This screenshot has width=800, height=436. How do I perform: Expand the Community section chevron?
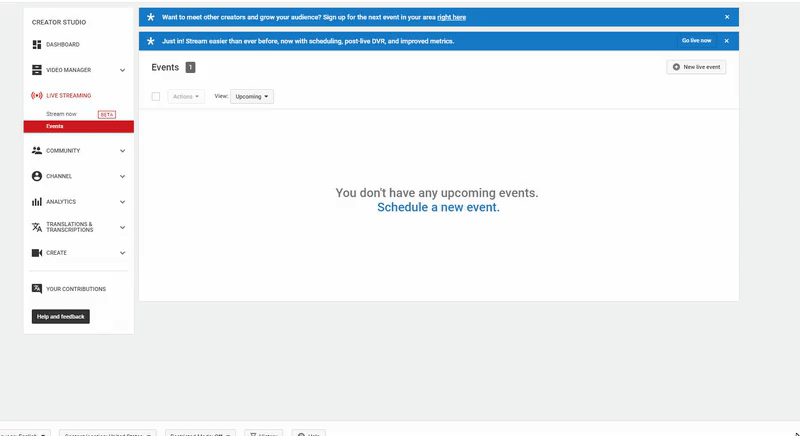[122, 151]
